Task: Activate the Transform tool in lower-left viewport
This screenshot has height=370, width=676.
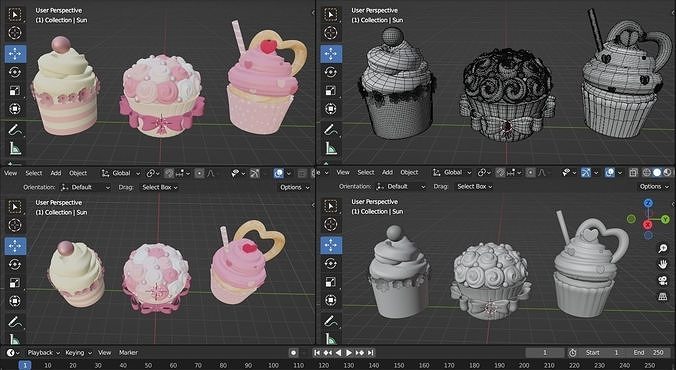Action: pyautogui.click(x=15, y=301)
